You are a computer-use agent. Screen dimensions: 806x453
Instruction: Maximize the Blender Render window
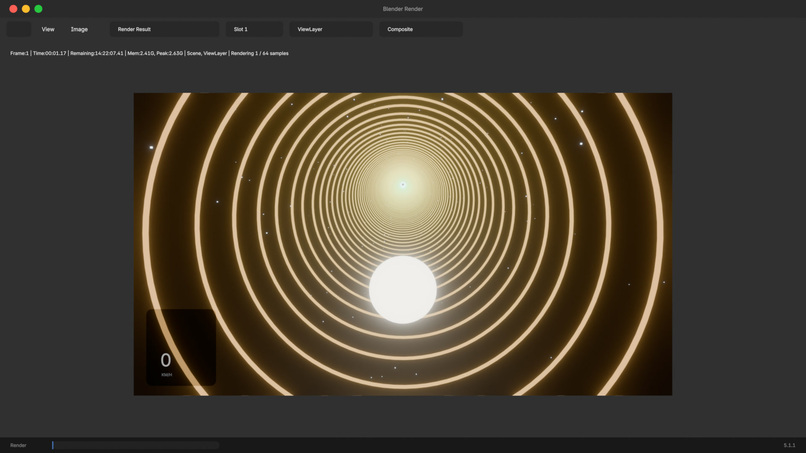click(38, 9)
